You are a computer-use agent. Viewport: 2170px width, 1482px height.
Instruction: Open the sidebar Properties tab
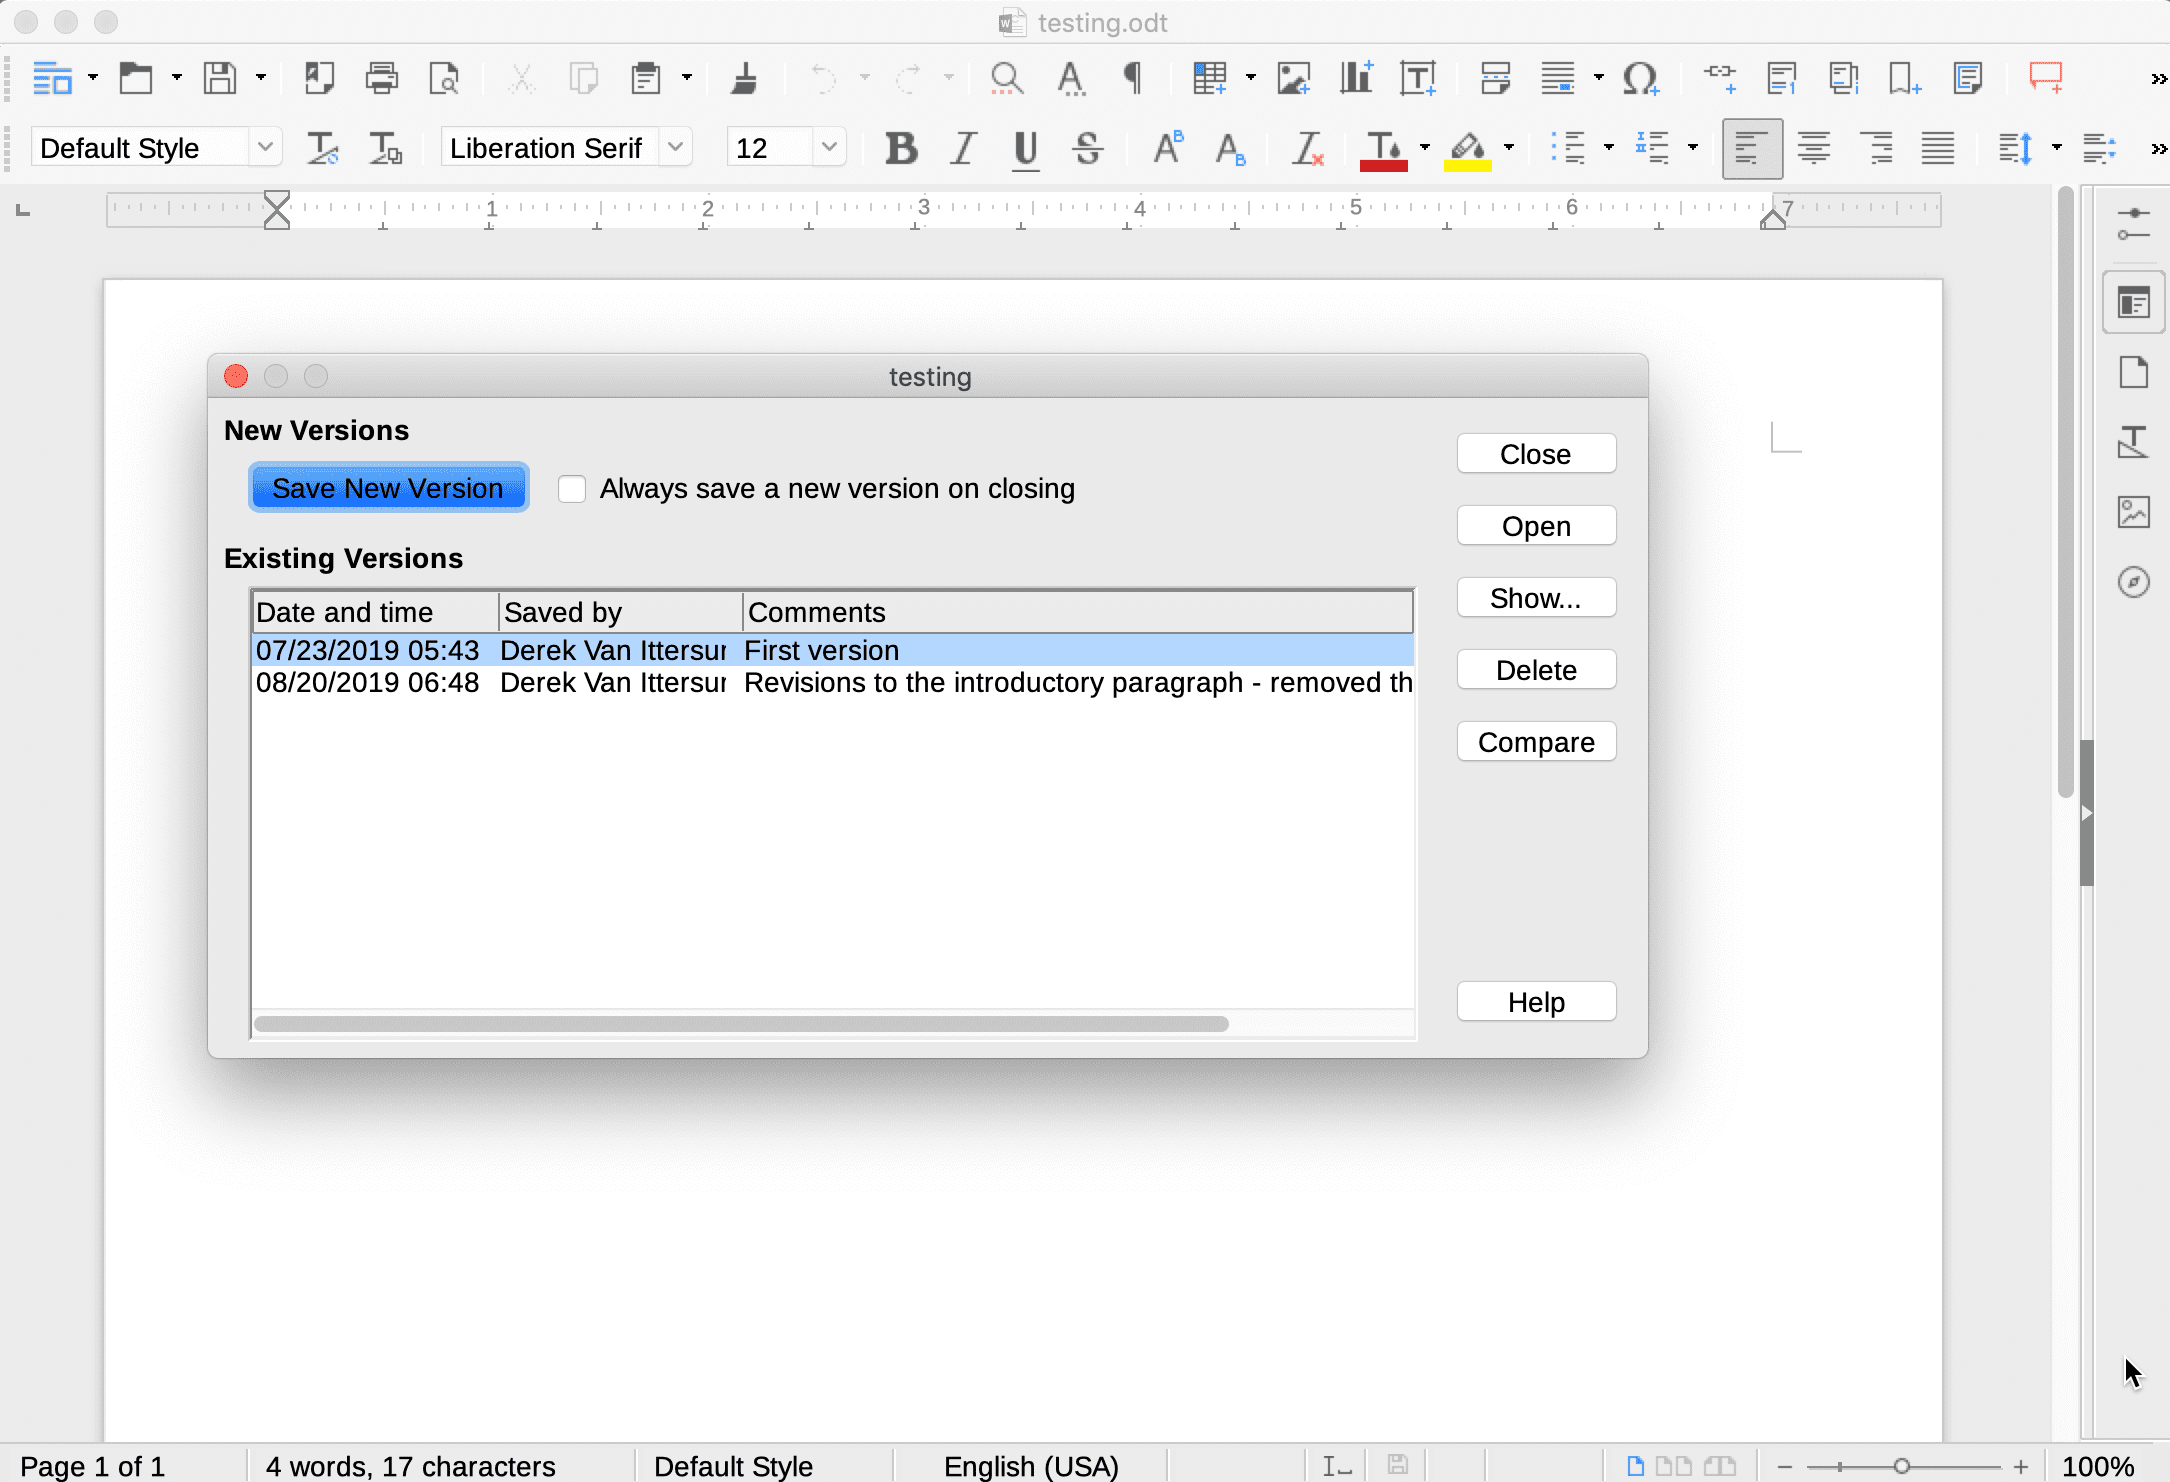coord(2134,303)
